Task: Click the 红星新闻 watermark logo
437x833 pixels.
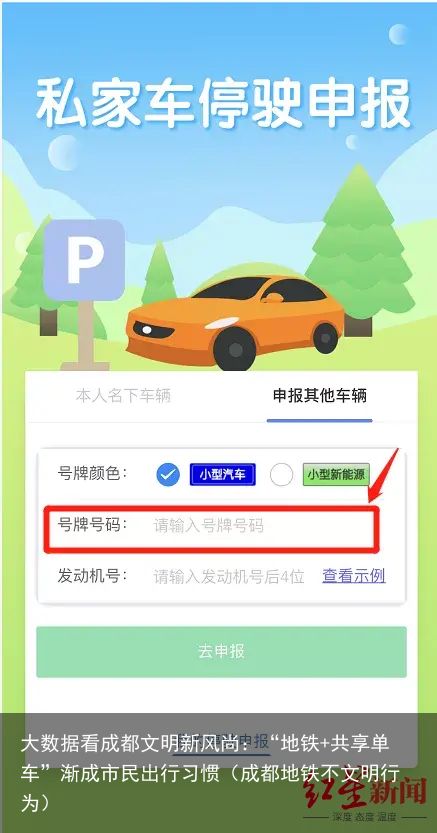Action: (x=365, y=792)
